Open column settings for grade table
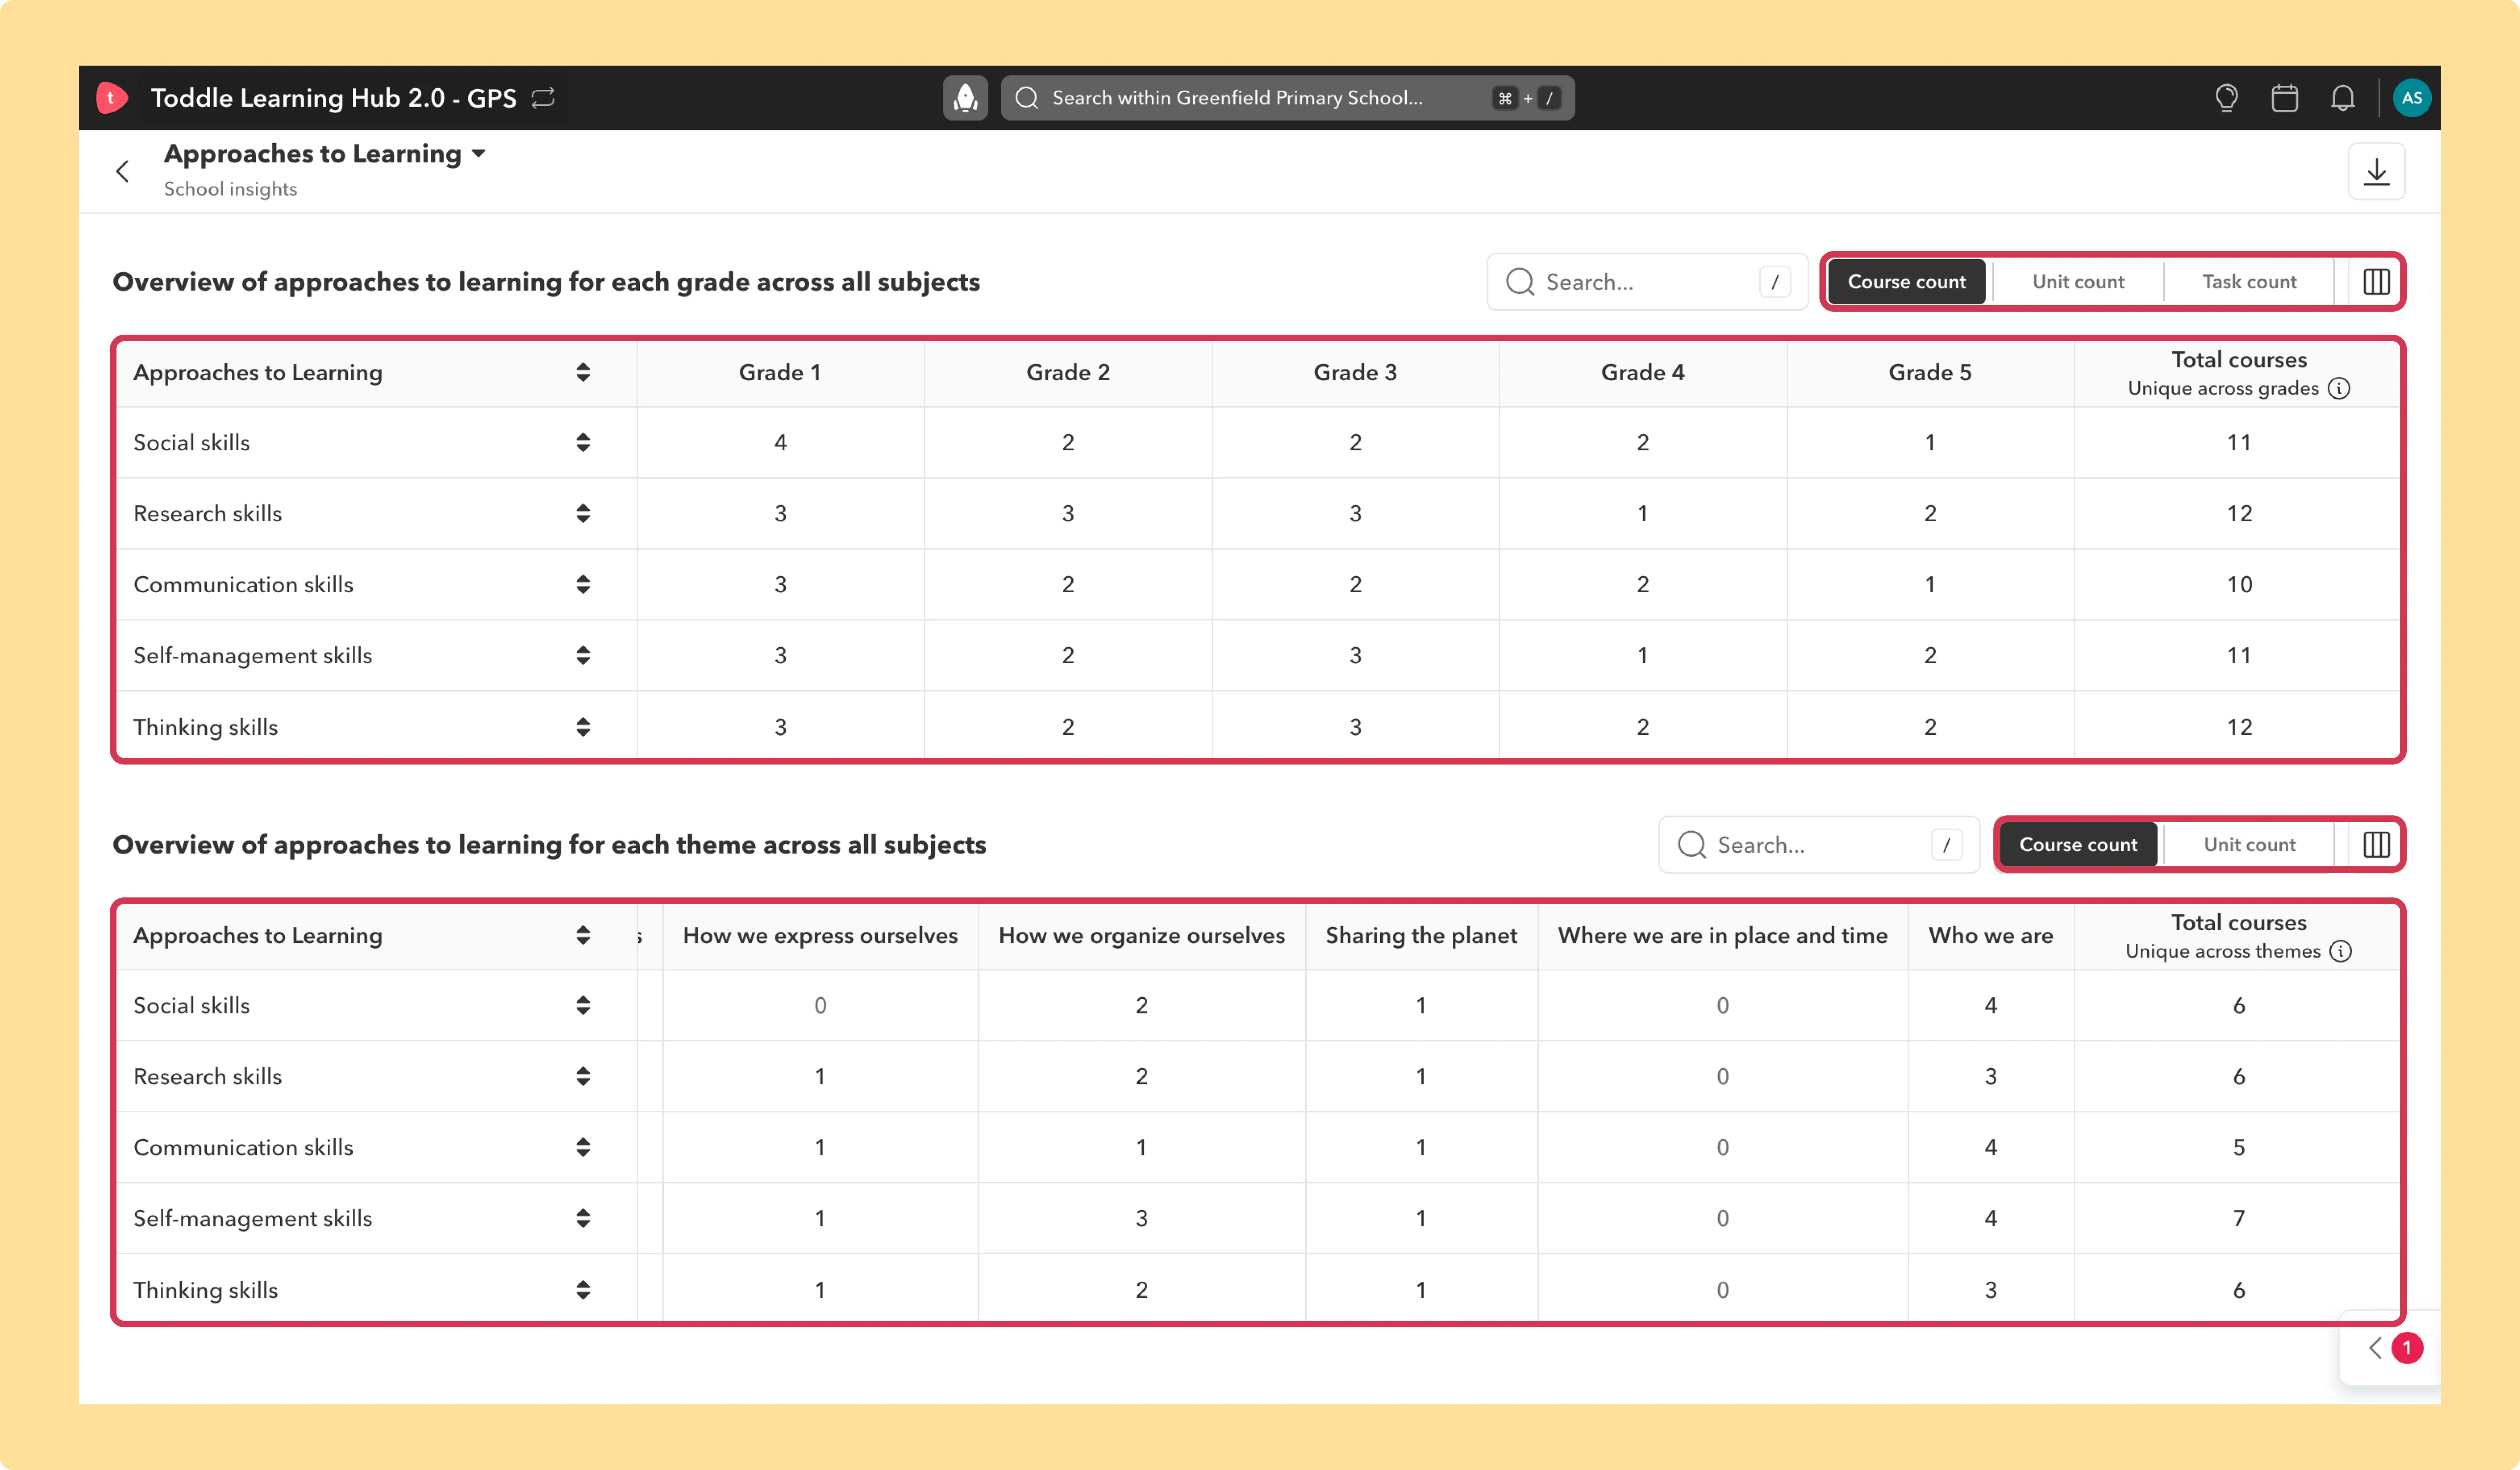This screenshot has height=1470, width=2520. (2376, 282)
